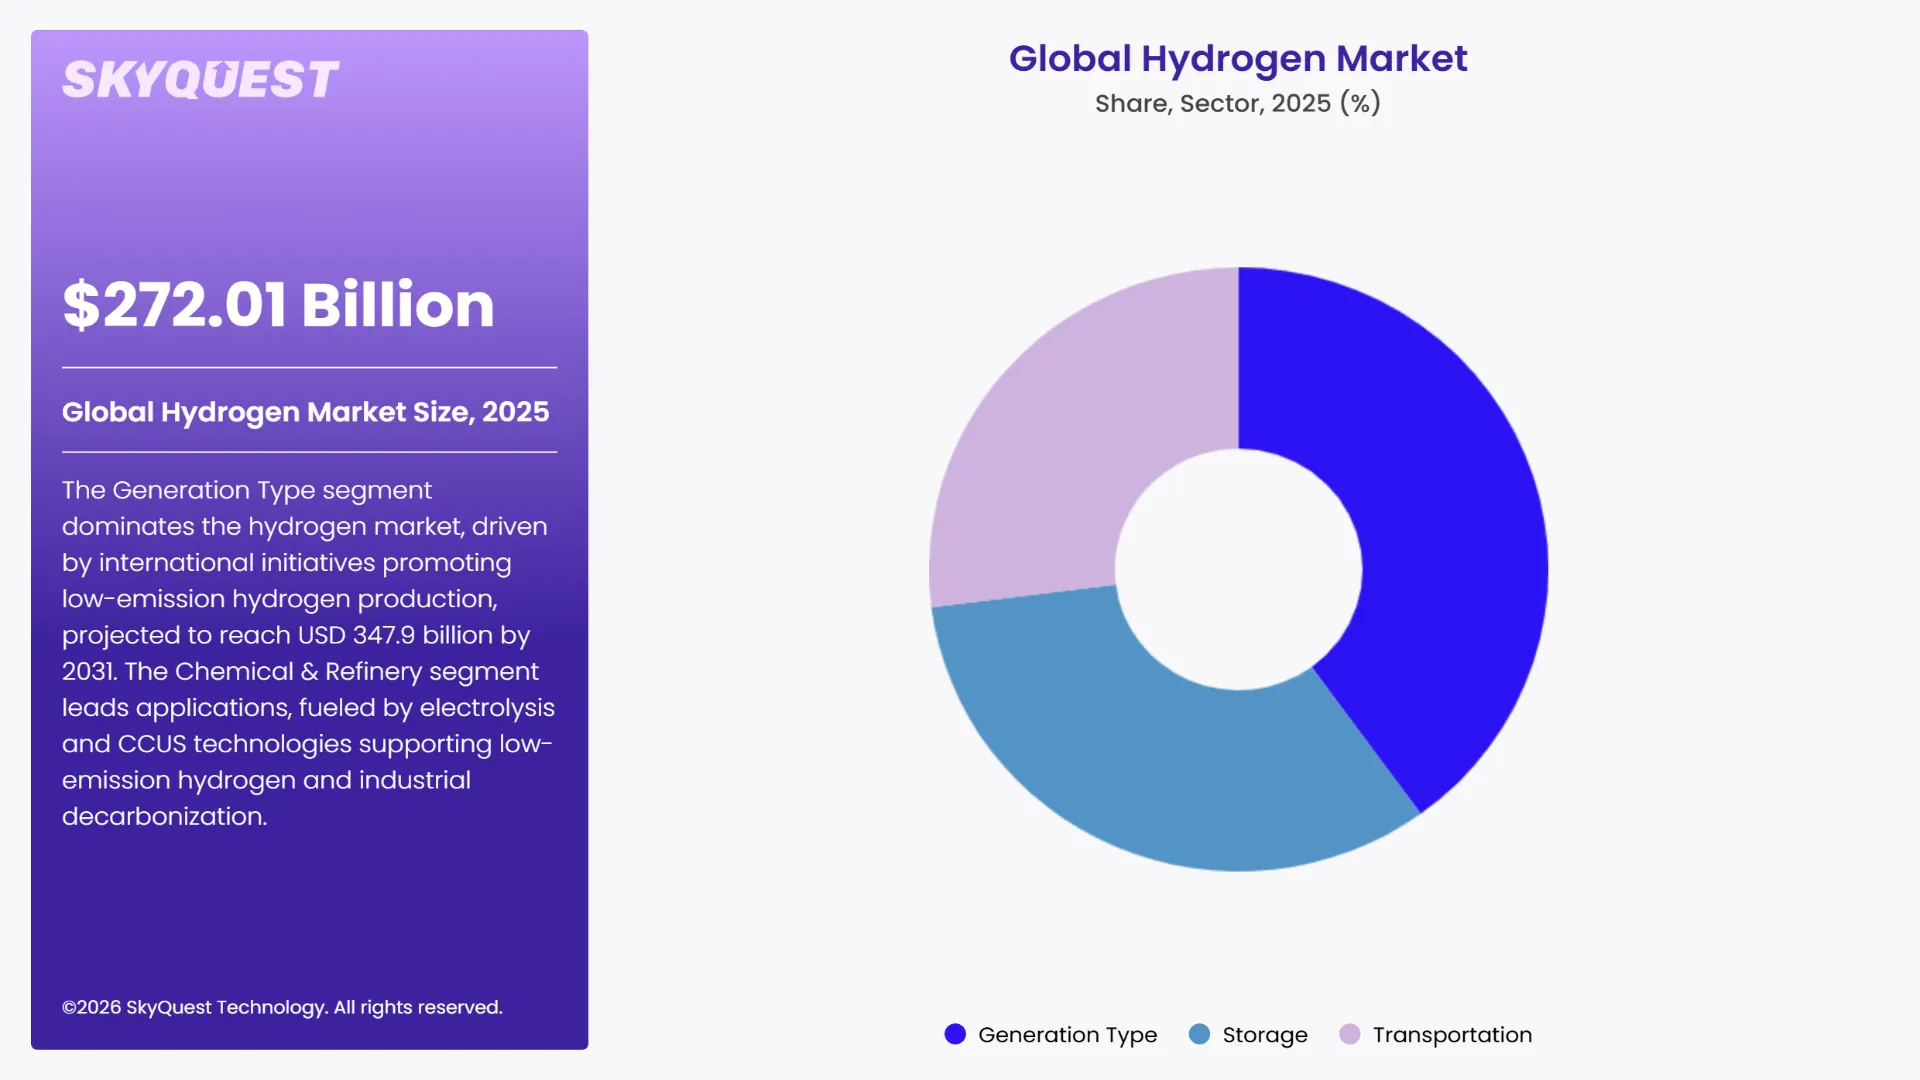The image size is (1920, 1080).
Task: Click the Transportation legend dot
Action: [x=1350, y=1034]
